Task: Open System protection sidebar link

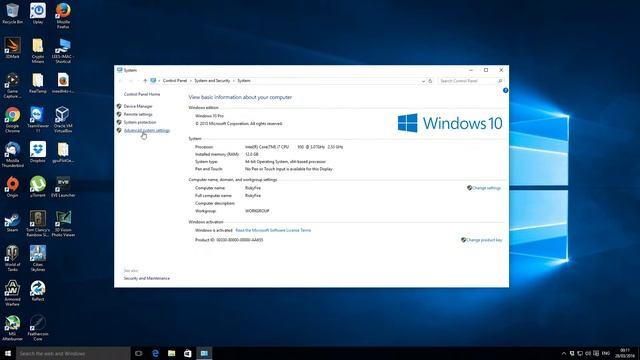Action: tap(140, 122)
